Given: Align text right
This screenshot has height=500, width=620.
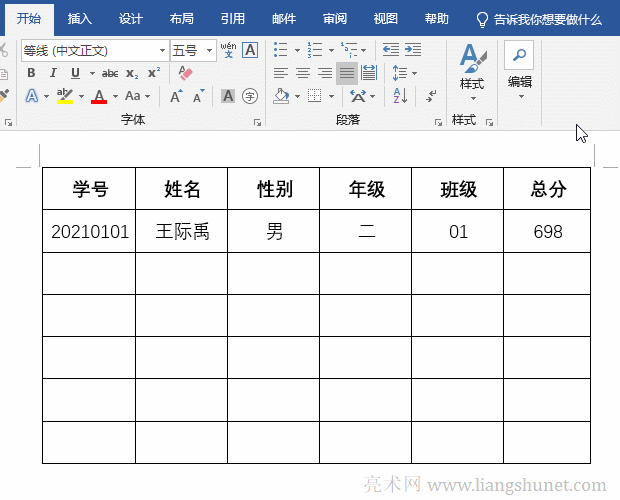Looking at the screenshot, I should [325, 73].
